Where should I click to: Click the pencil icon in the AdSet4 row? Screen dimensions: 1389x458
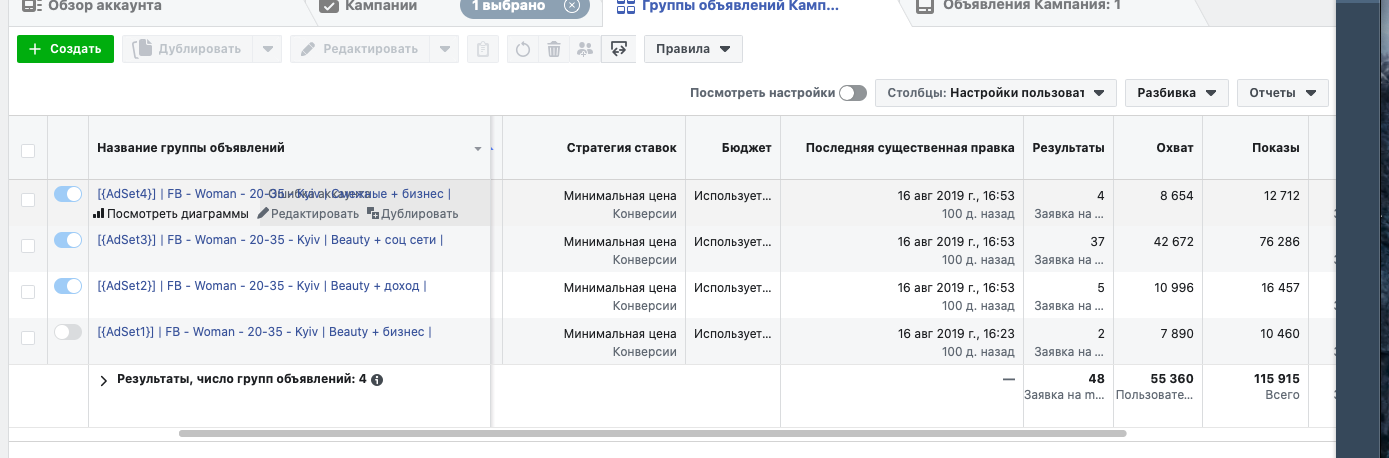pyautogui.click(x=263, y=213)
